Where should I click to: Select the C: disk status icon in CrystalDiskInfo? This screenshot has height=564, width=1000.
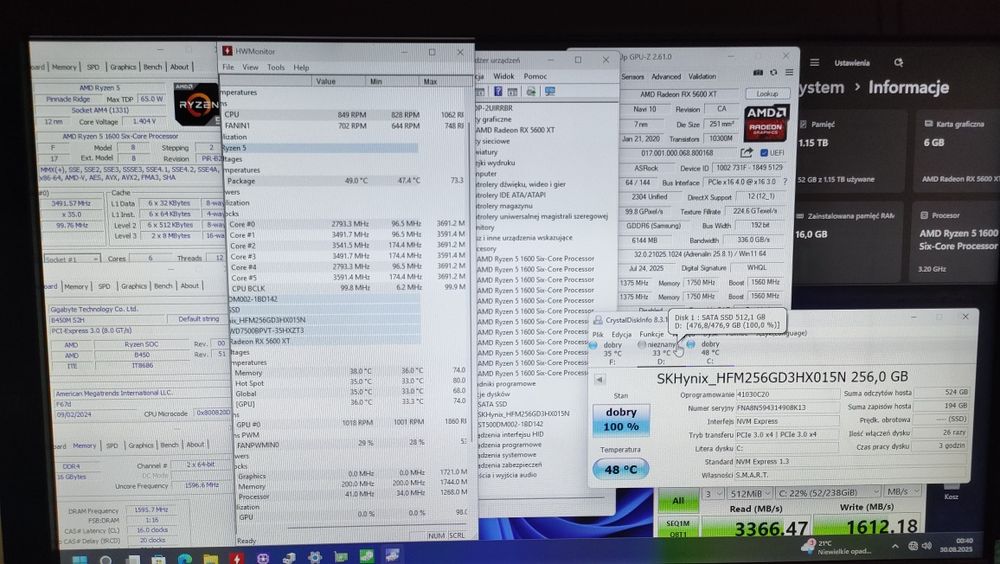(691, 344)
